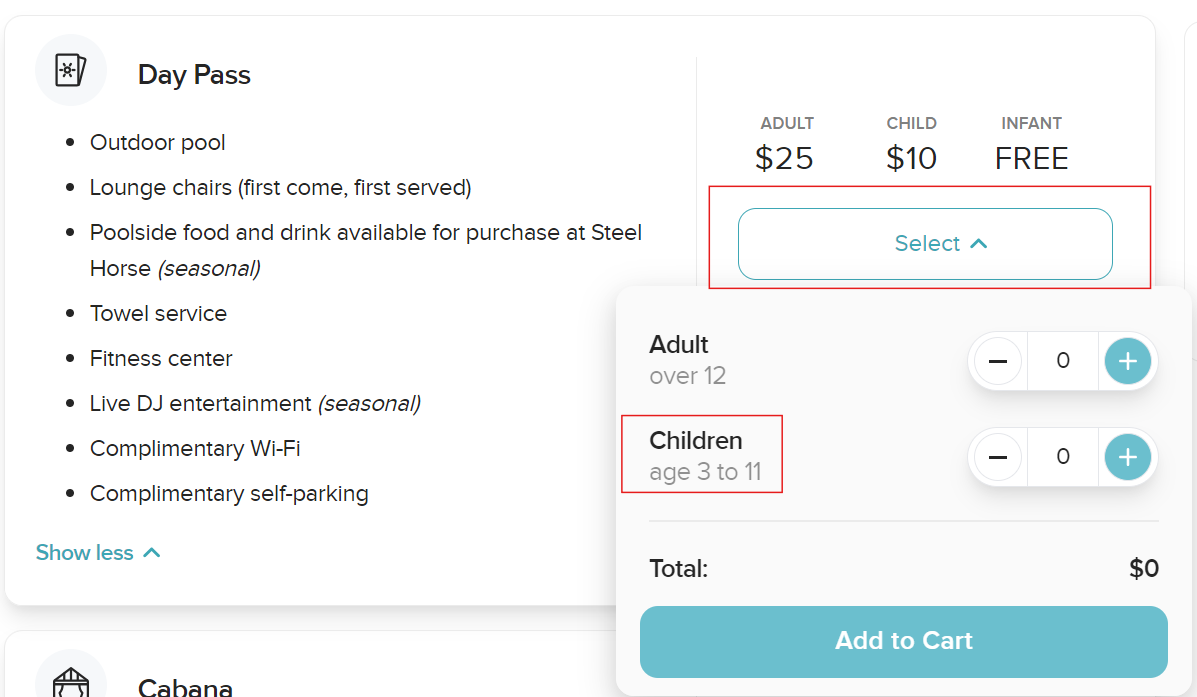
Task: Click the Total $0 amount
Action: 1143,569
